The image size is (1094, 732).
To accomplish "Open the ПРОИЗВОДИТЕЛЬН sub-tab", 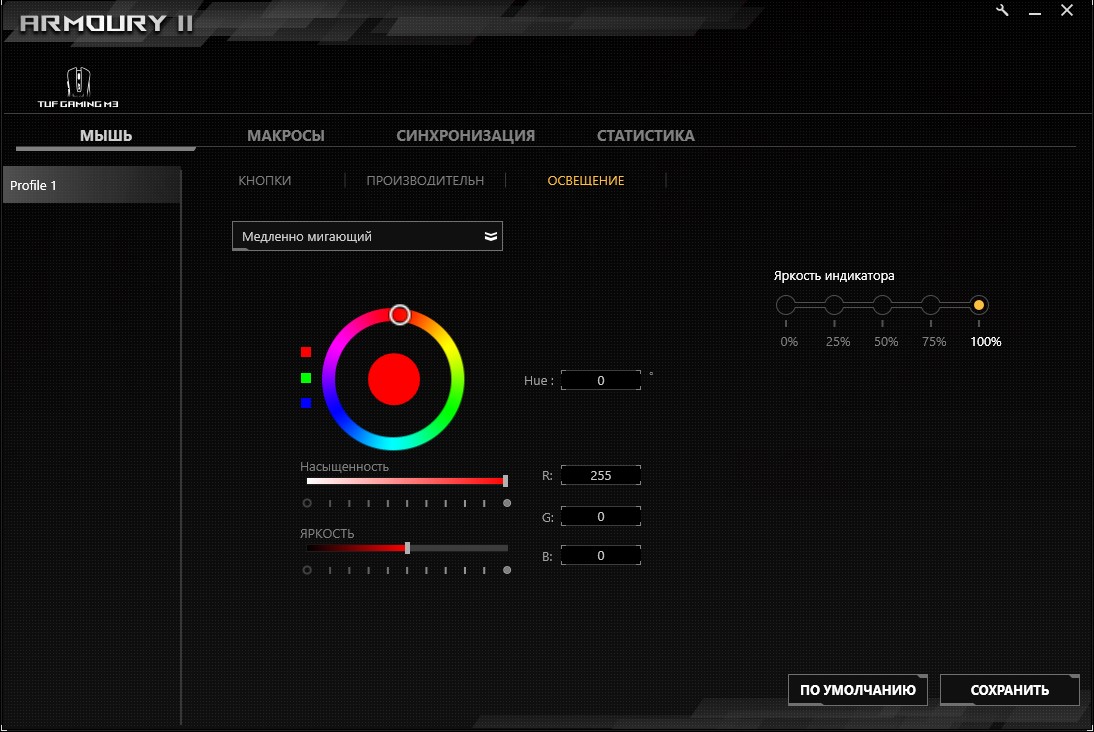I will 425,180.
